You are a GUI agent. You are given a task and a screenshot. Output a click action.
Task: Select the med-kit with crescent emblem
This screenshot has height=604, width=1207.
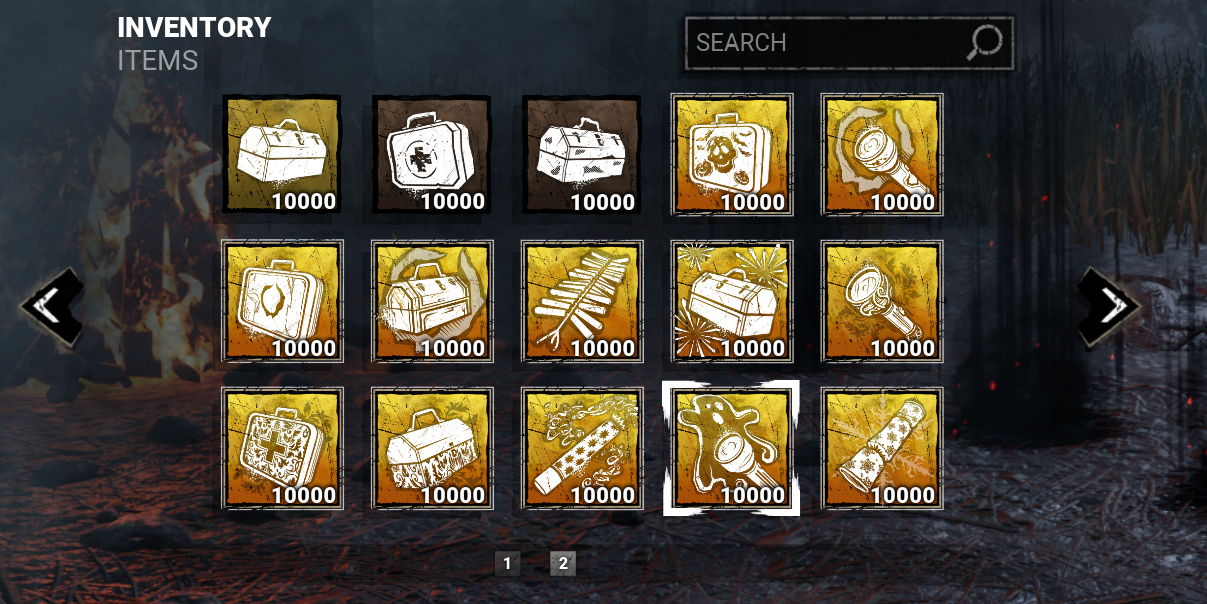[281, 301]
